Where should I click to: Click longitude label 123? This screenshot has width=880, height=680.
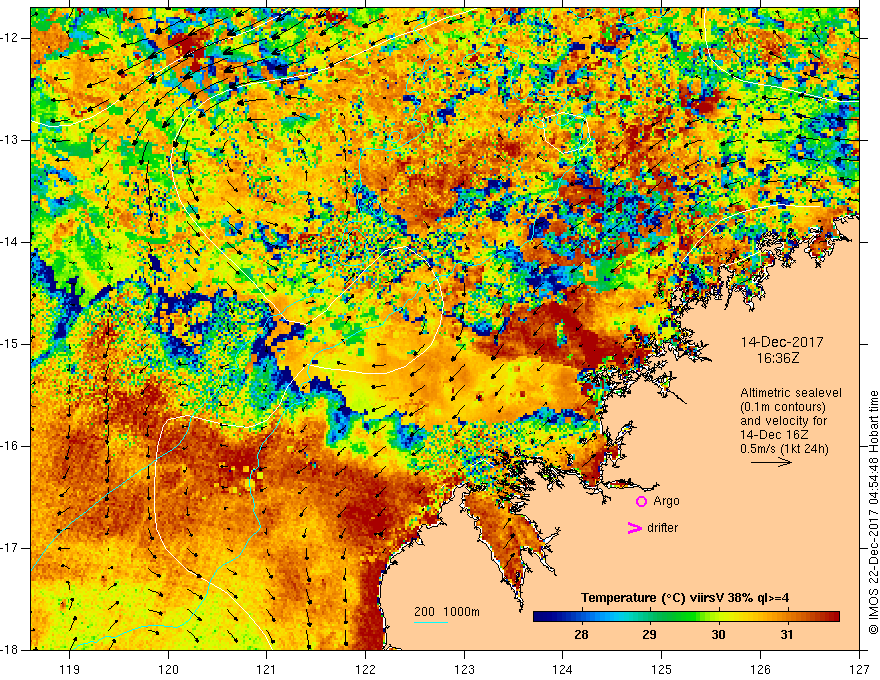pyautogui.click(x=464, y=669)
